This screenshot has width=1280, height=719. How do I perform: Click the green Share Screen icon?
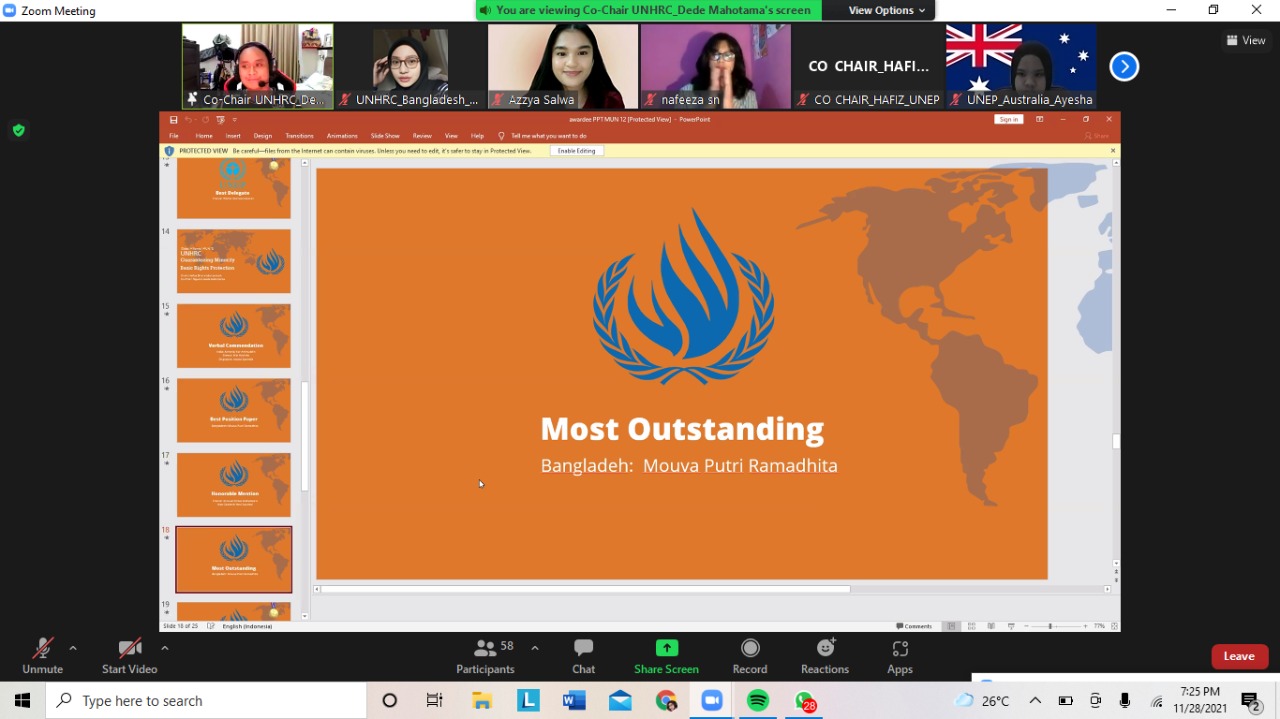(x=666, y=649)
